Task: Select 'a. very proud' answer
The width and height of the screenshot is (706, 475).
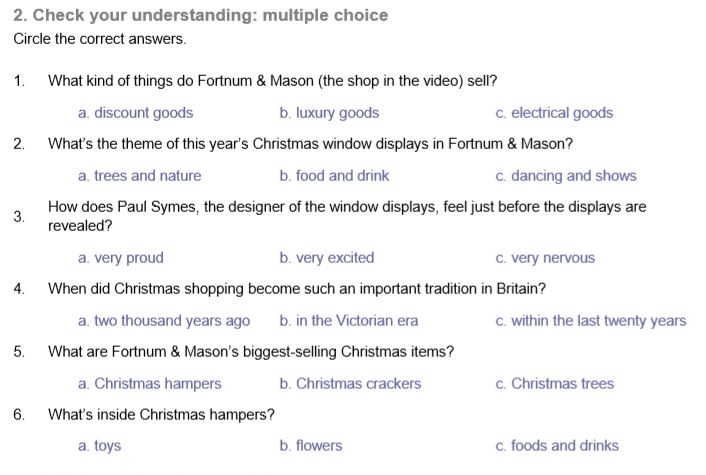Action: (120, 258)
